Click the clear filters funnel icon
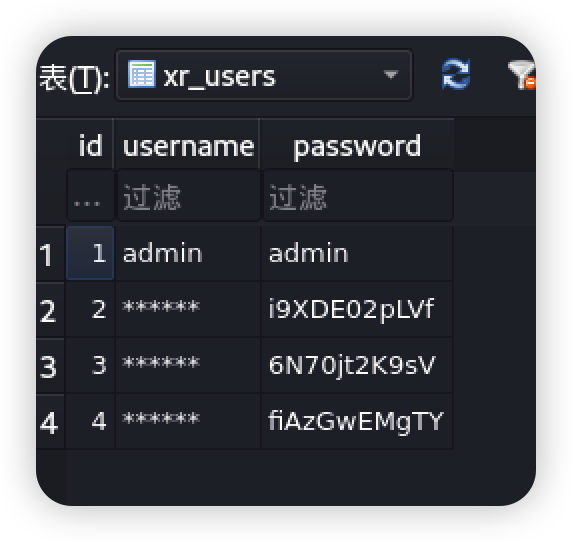 pyautogui.click(x=522, y=75)
